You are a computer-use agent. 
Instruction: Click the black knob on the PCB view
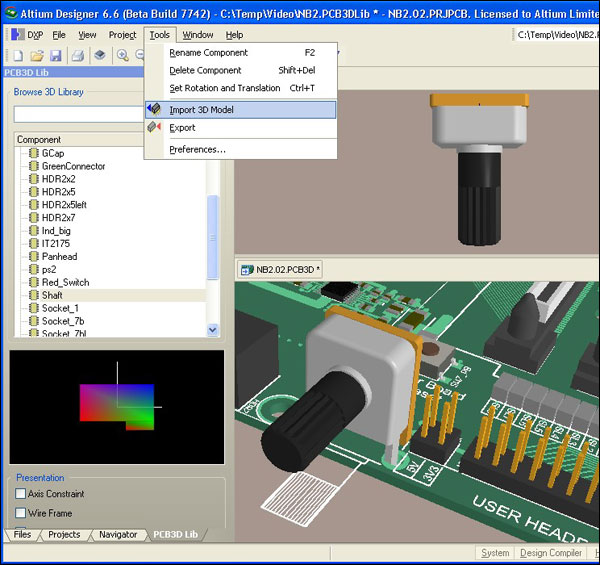[315, 422]
